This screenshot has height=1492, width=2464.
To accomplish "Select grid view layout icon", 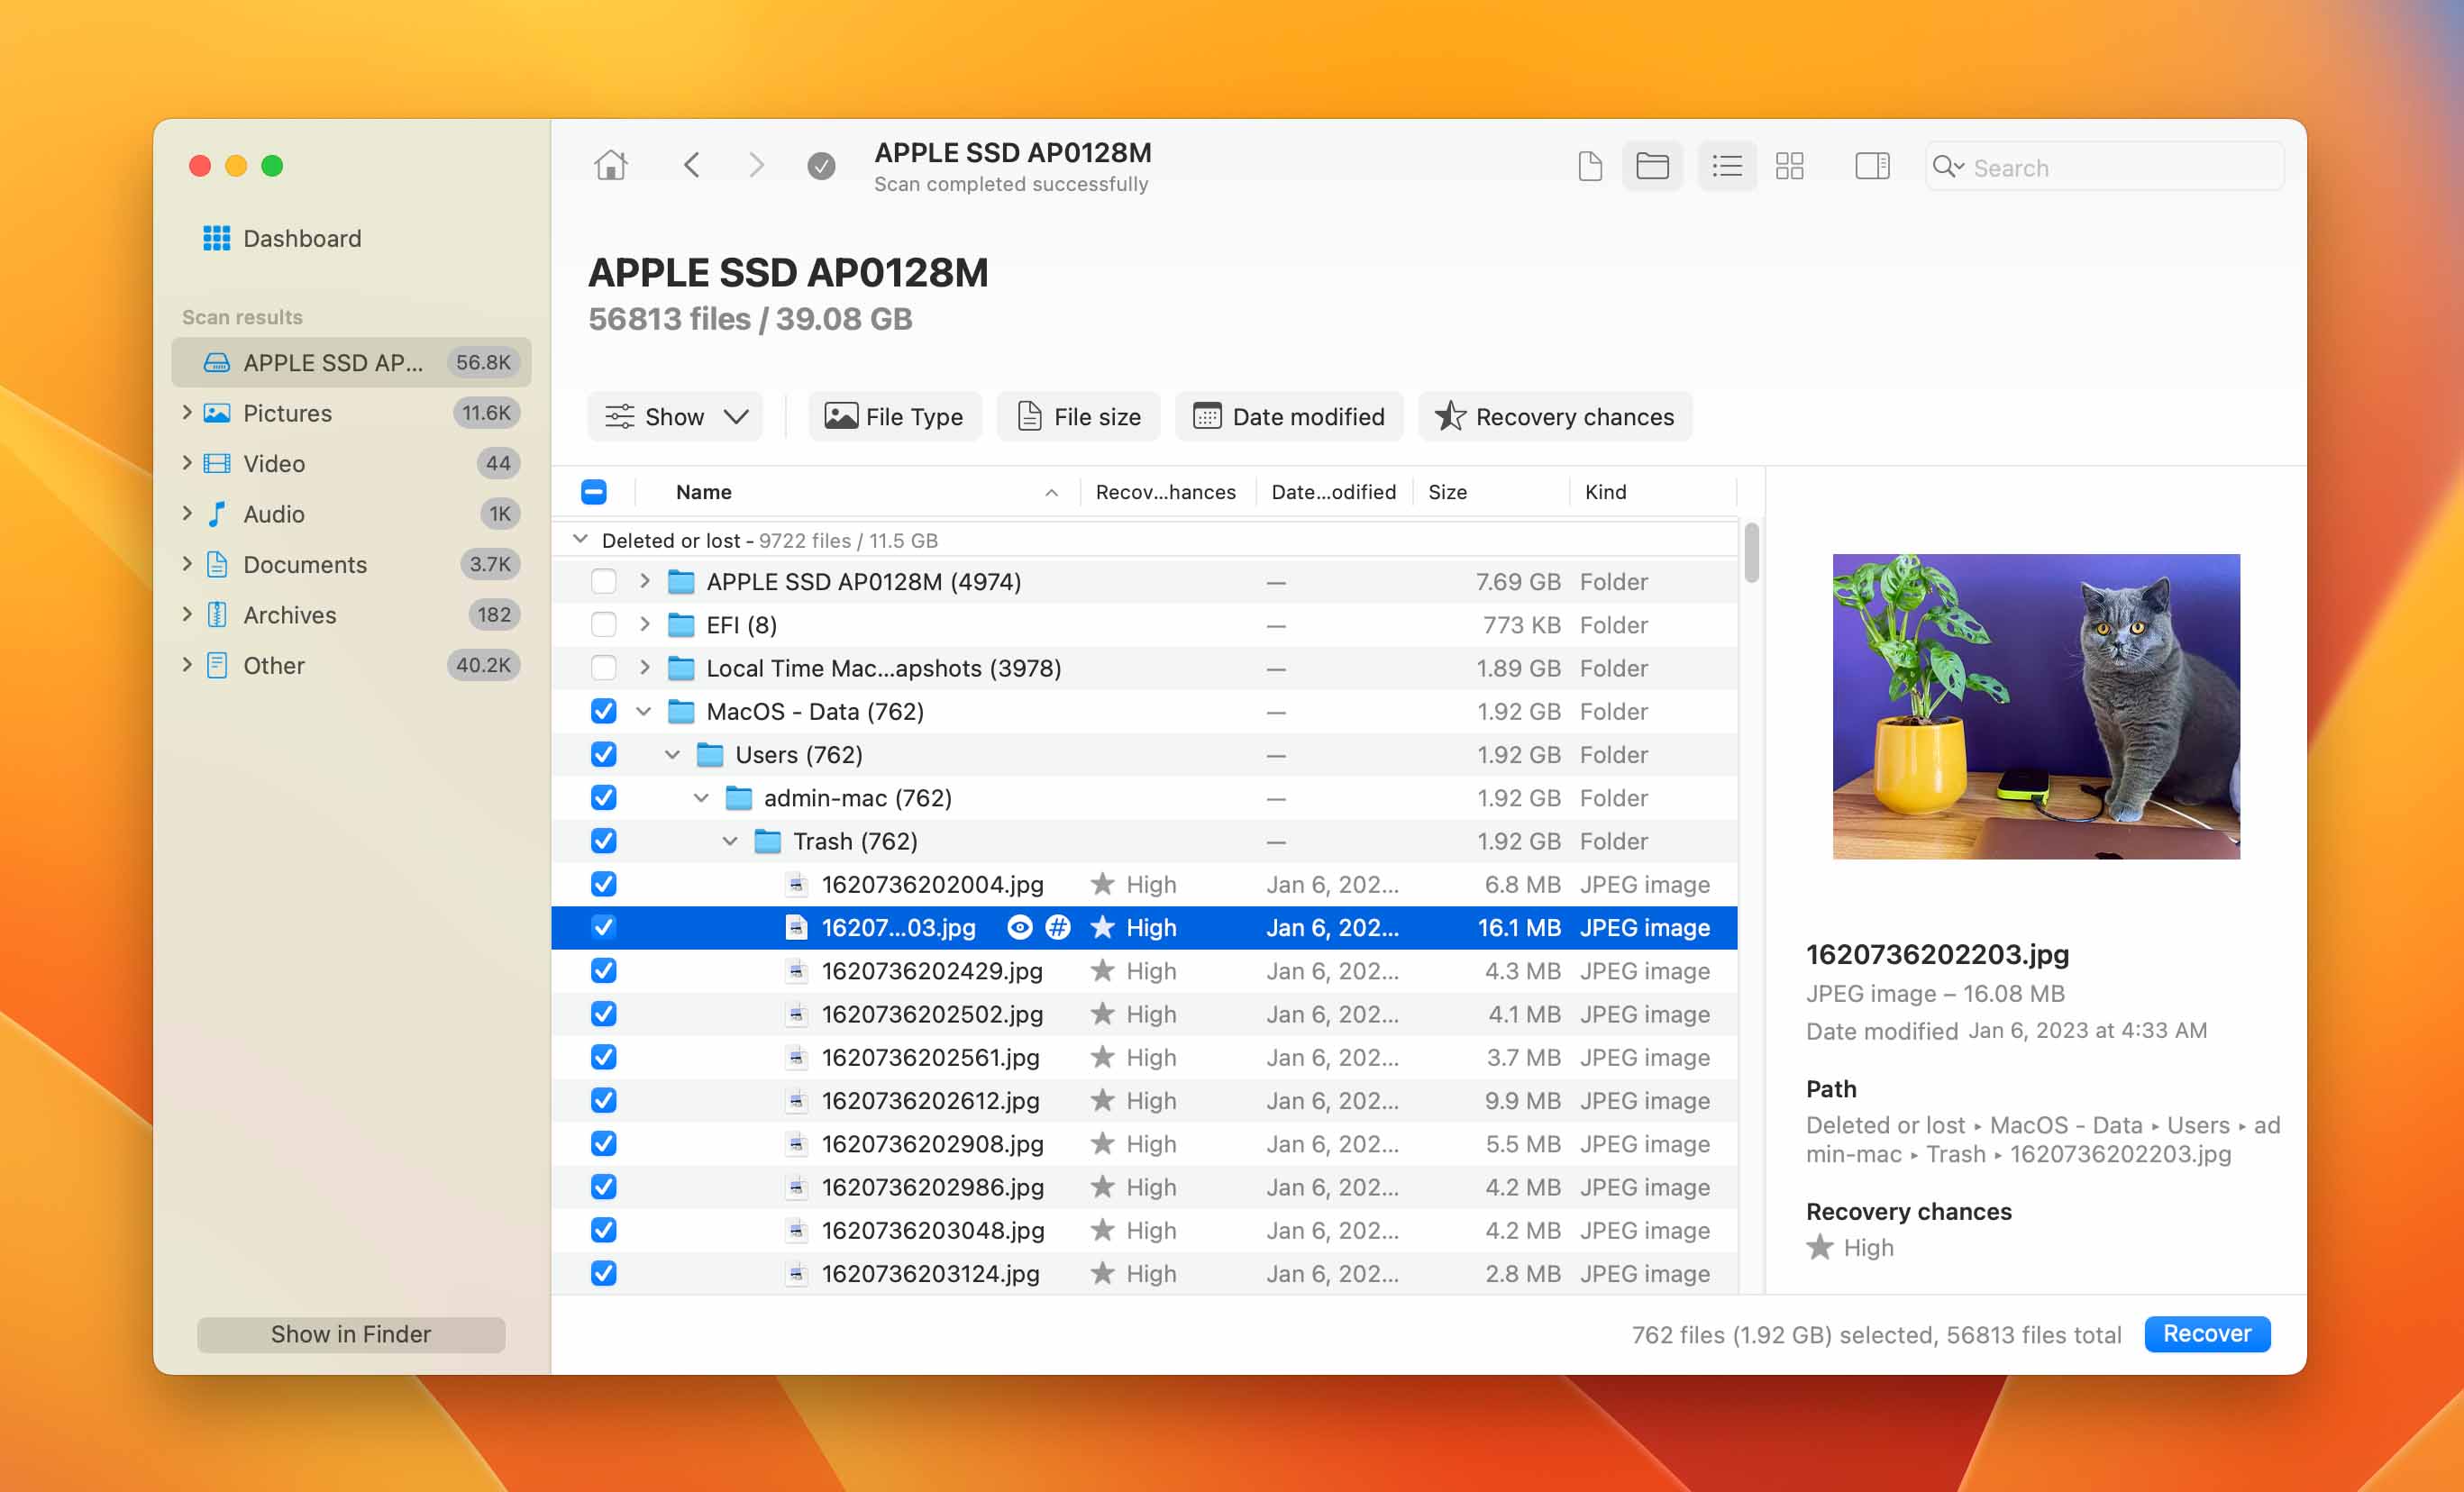I will [x=1789, y=166].
